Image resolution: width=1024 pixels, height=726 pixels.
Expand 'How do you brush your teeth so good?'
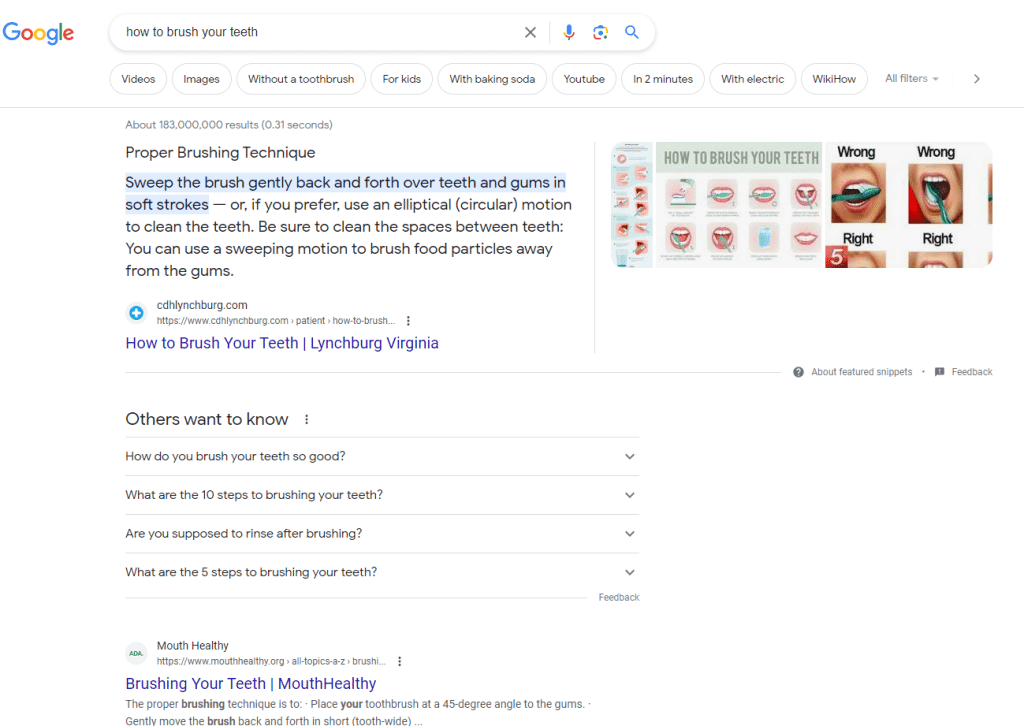coord(382,456)
